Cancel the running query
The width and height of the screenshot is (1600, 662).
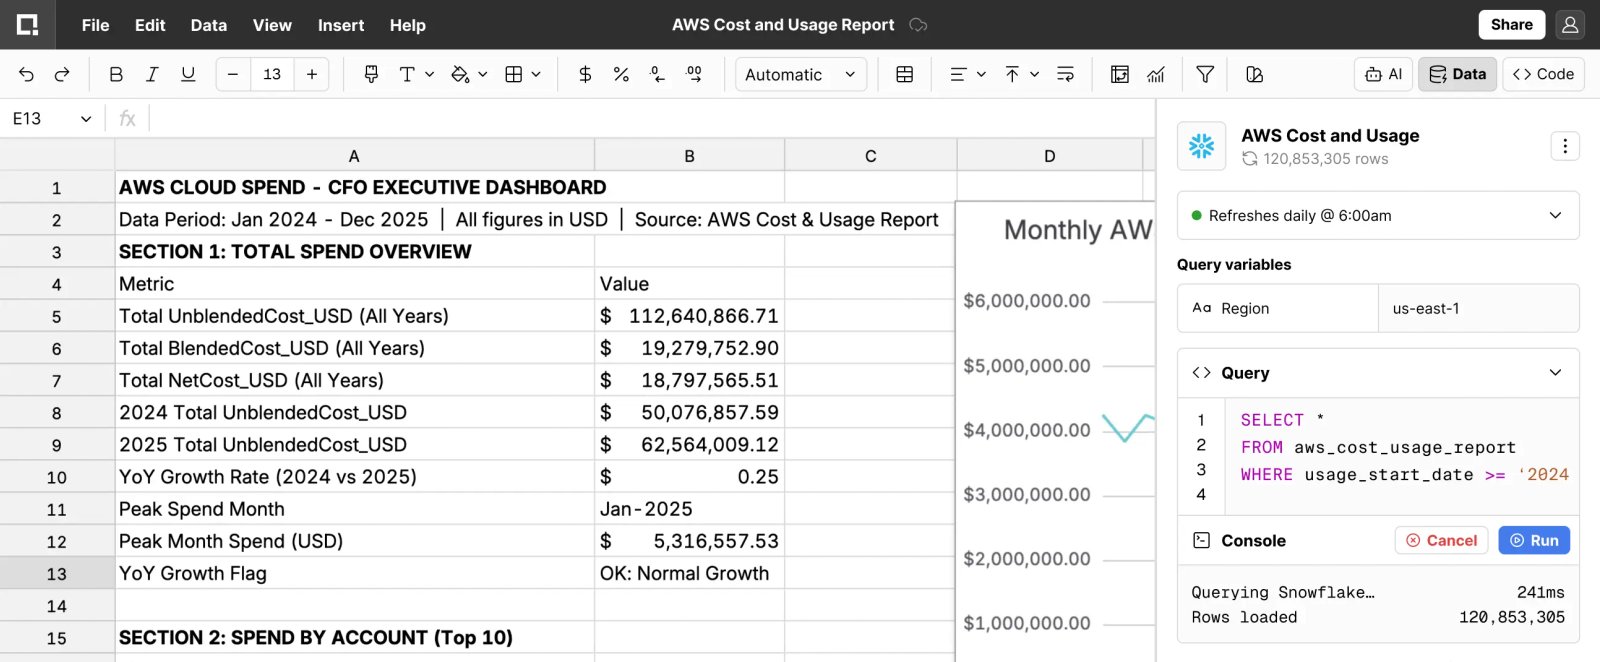[x=1441, y=540]
